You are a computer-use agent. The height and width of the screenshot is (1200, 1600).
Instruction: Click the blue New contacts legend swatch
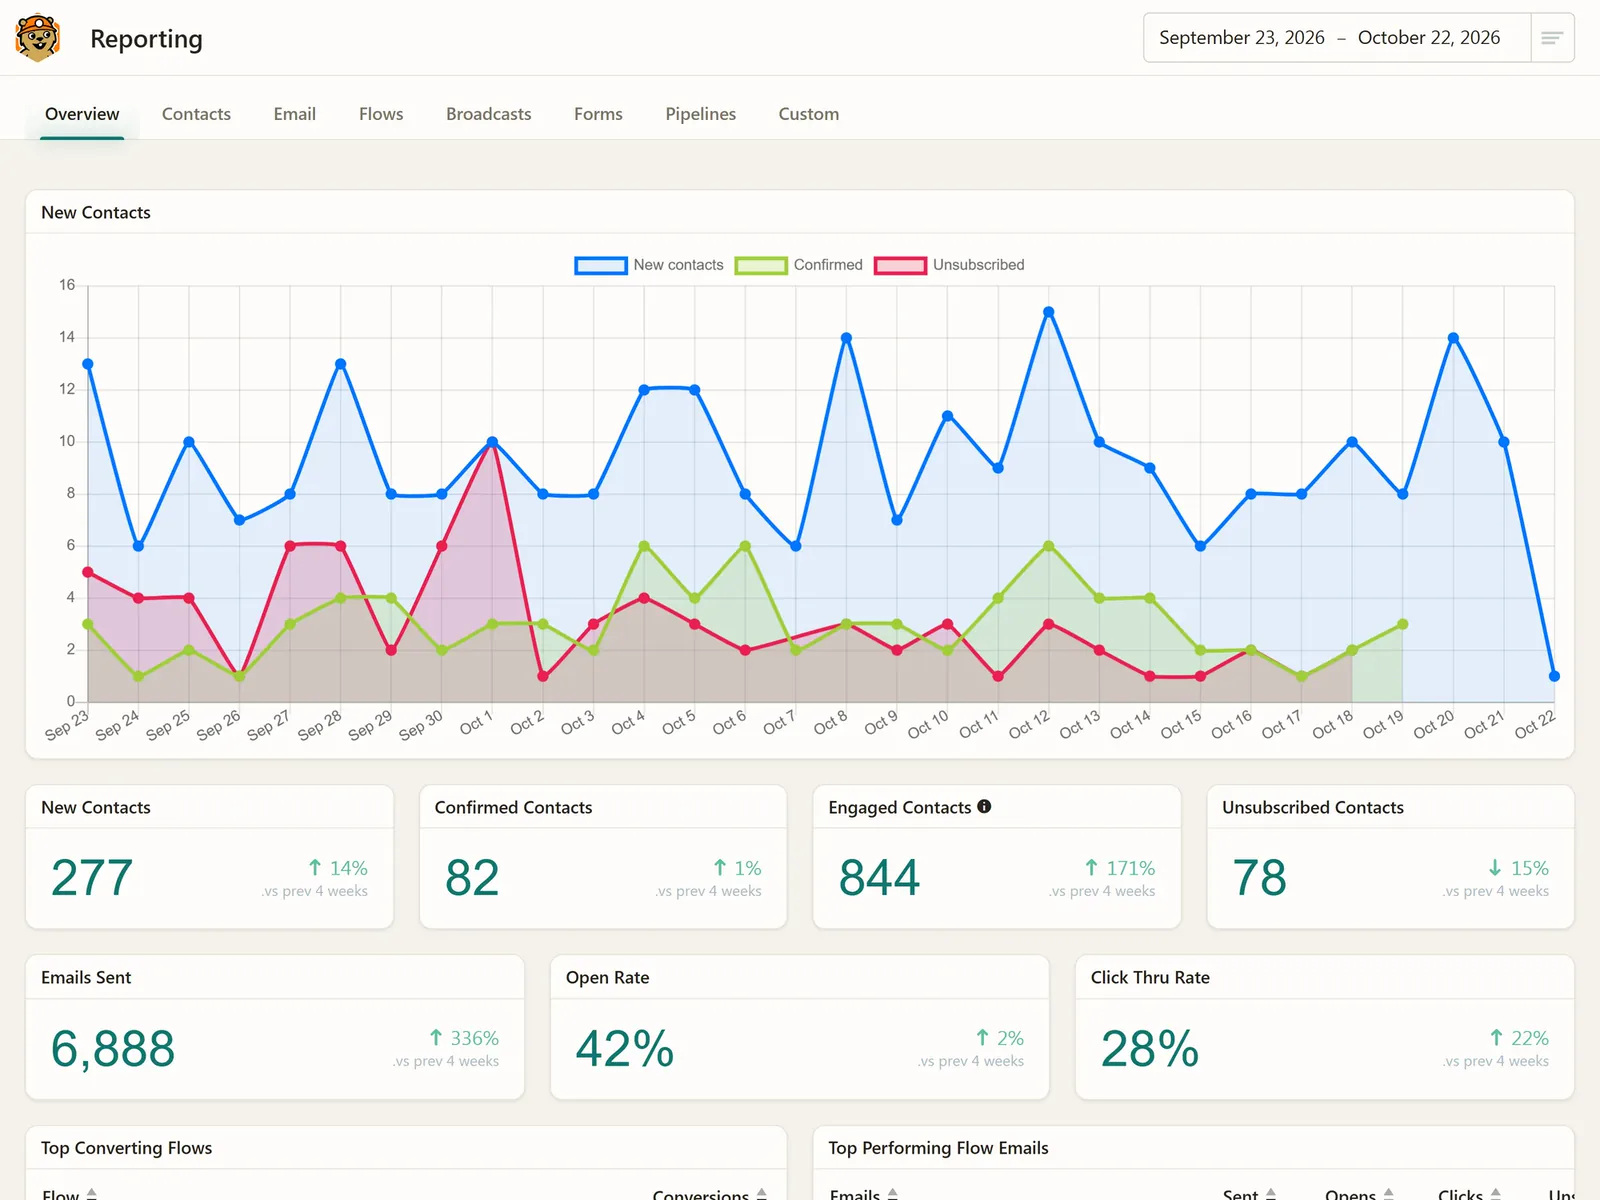[600, 265]
